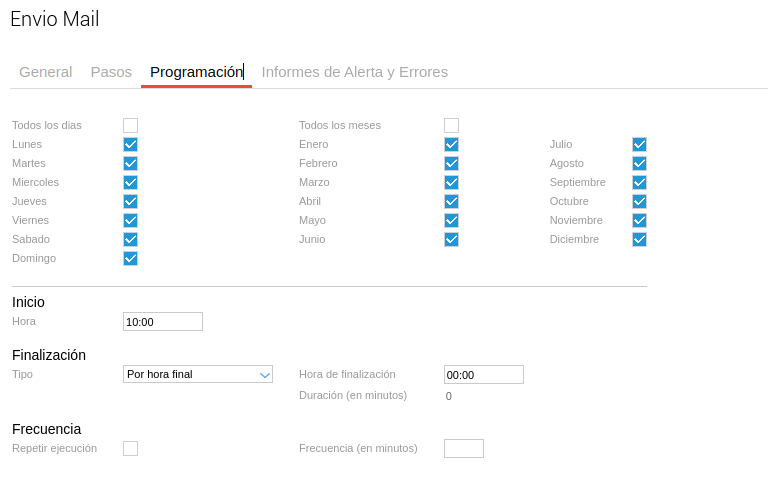Go to Informes de Alerta y Errores tab
This screenshot has height=480, width=768.
click(355, 72)
